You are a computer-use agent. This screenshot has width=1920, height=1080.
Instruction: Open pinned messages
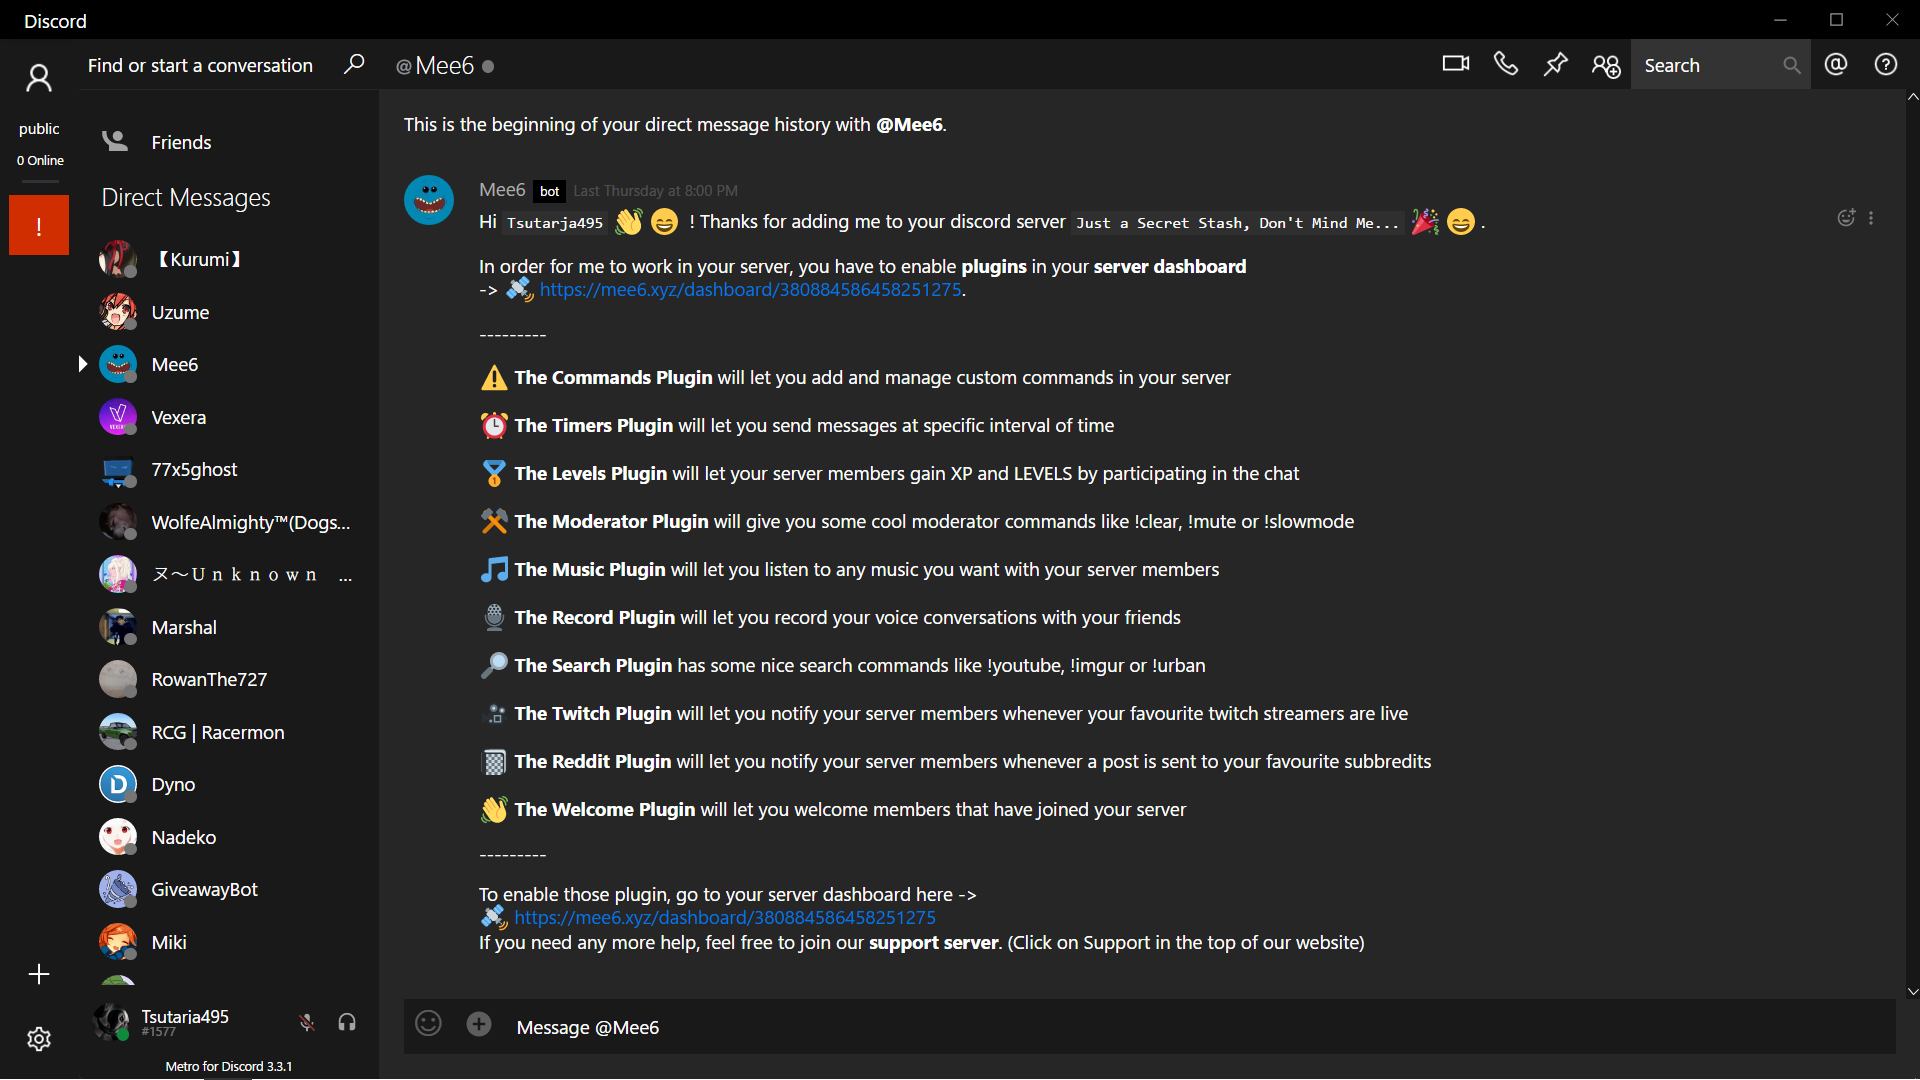click(1555, 65)
